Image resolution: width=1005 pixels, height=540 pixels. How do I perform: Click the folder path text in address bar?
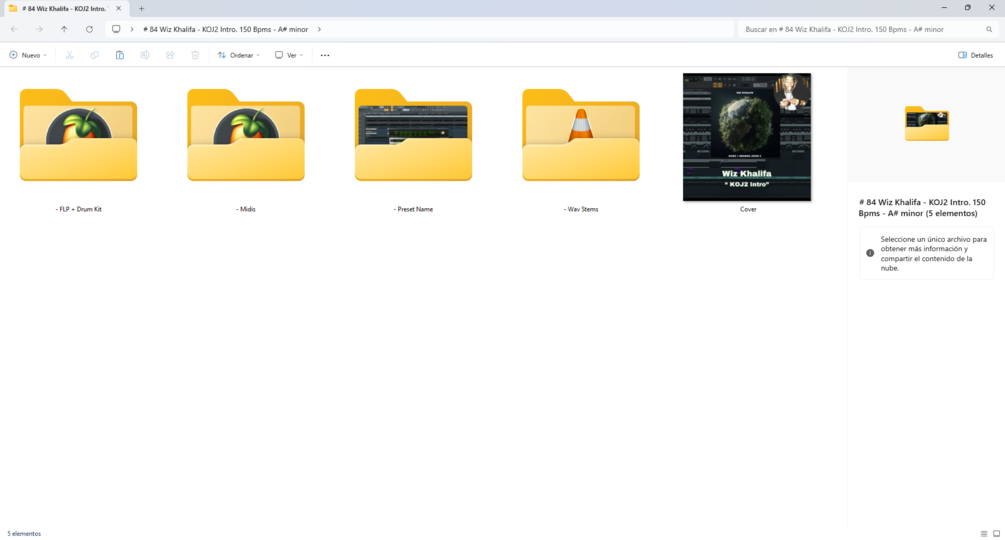tap(226, 29)
